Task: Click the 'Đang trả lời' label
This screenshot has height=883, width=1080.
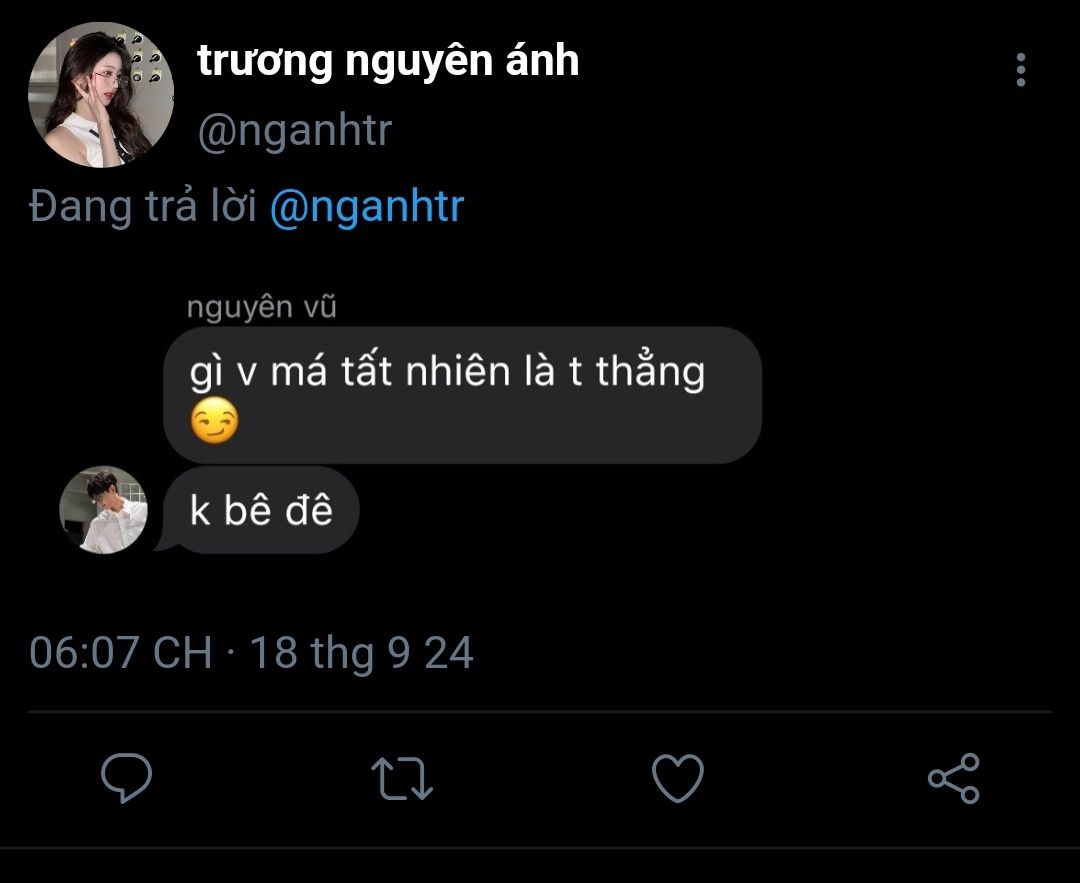Action: [x=144, y=206]
